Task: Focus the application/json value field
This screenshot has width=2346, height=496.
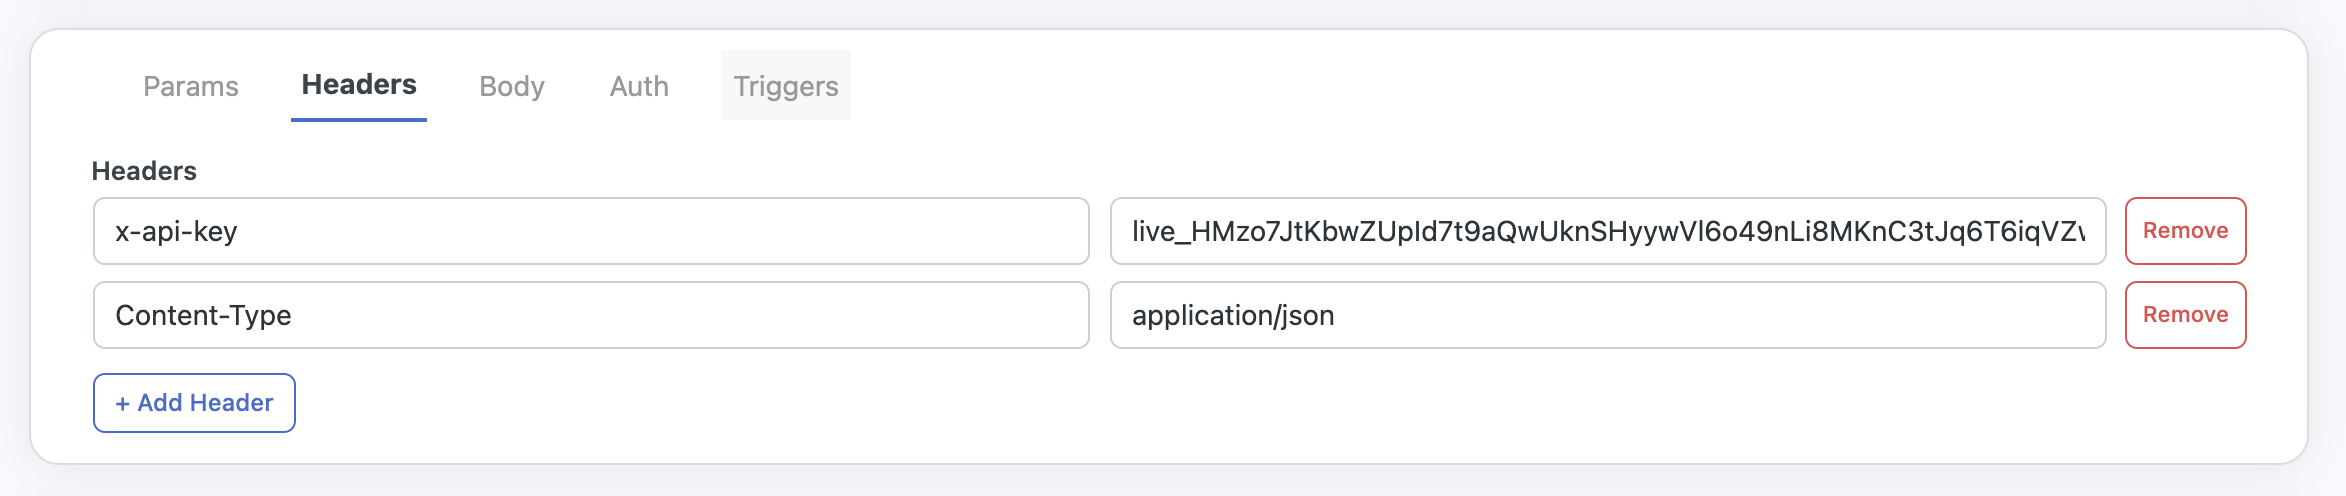Action: click(1608, 315)
